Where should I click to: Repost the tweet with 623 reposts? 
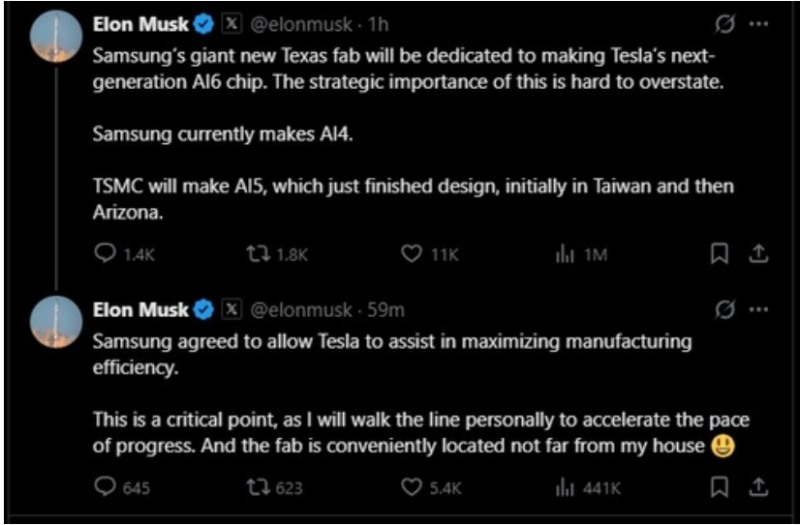[258, 487]
